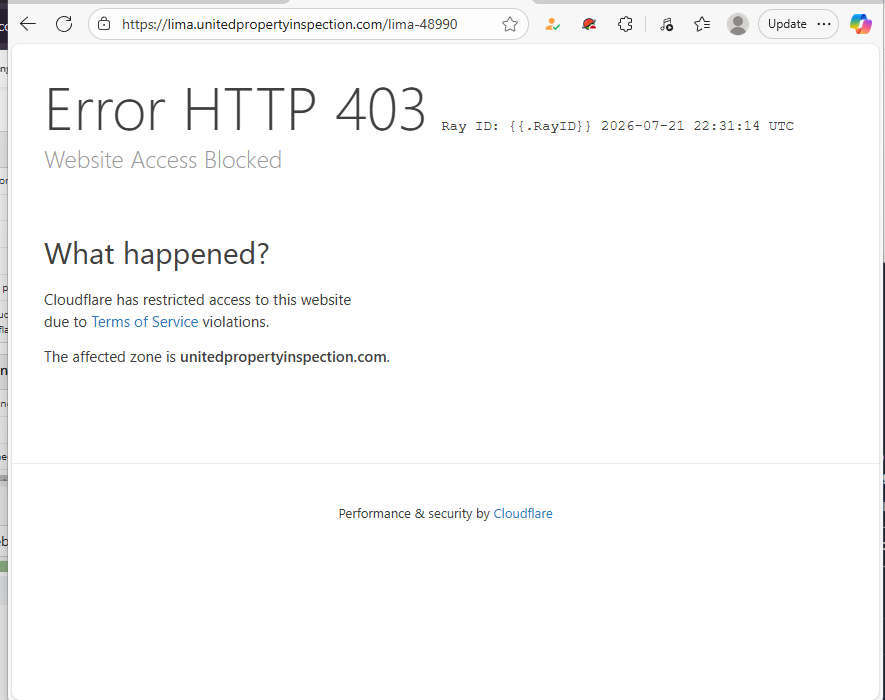885x700 pixels.
Task: Click the 'Performance & security by' footer text
Action: point(414,513)
